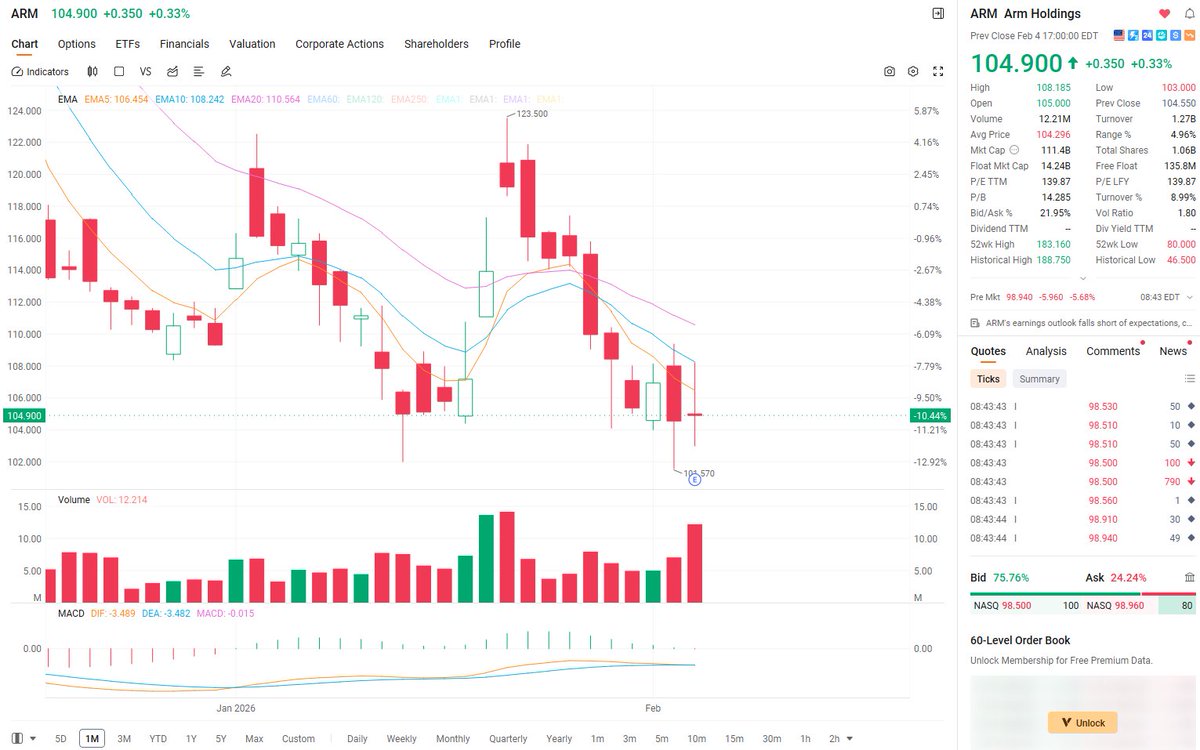1200x750 pixels.
Task: Click the blue S badge
Action: click(1175, 35)
